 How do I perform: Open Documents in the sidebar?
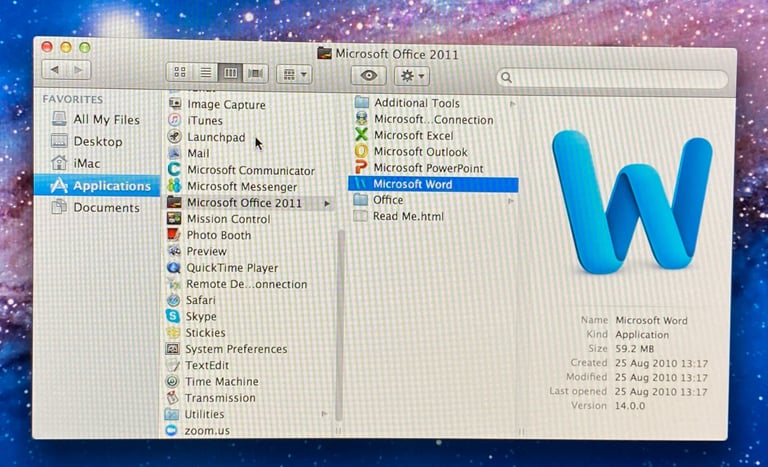click(x=96, y=207)
